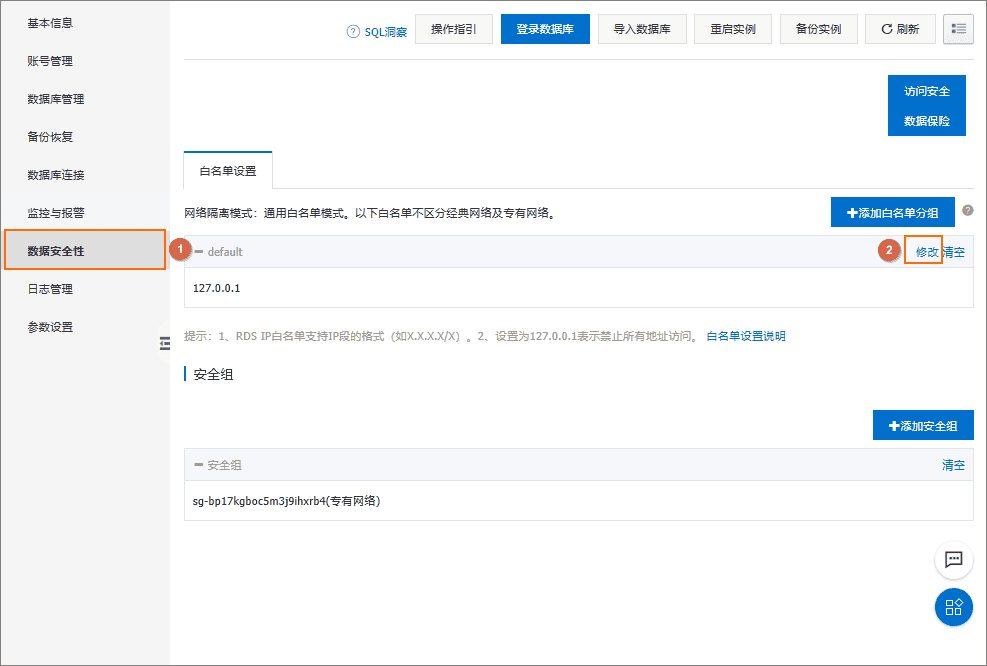Click 重启实例 button
Image resolution: width=987 pixels, height=666 pixels.
coord(733,29)
